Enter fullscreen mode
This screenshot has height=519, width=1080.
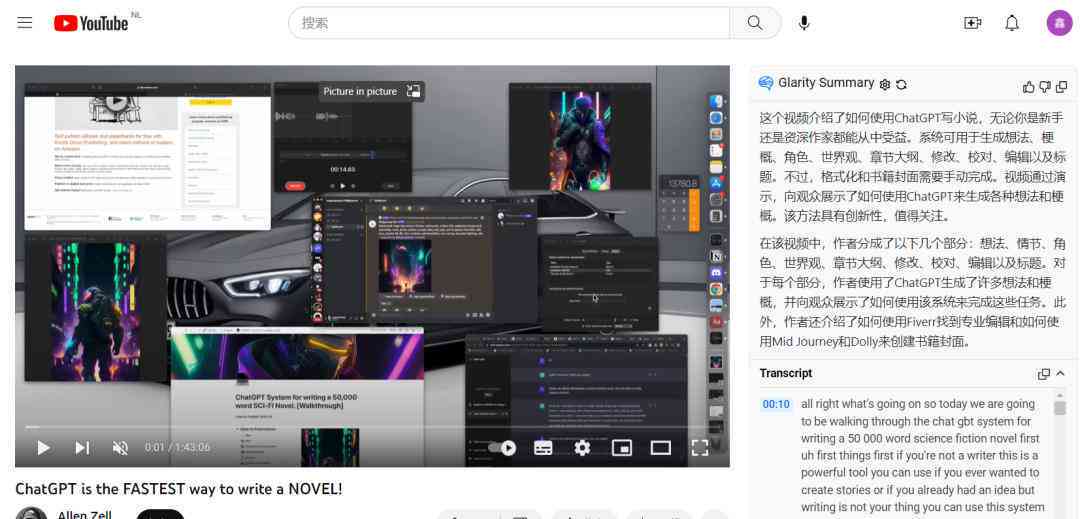tap(700, 448)
